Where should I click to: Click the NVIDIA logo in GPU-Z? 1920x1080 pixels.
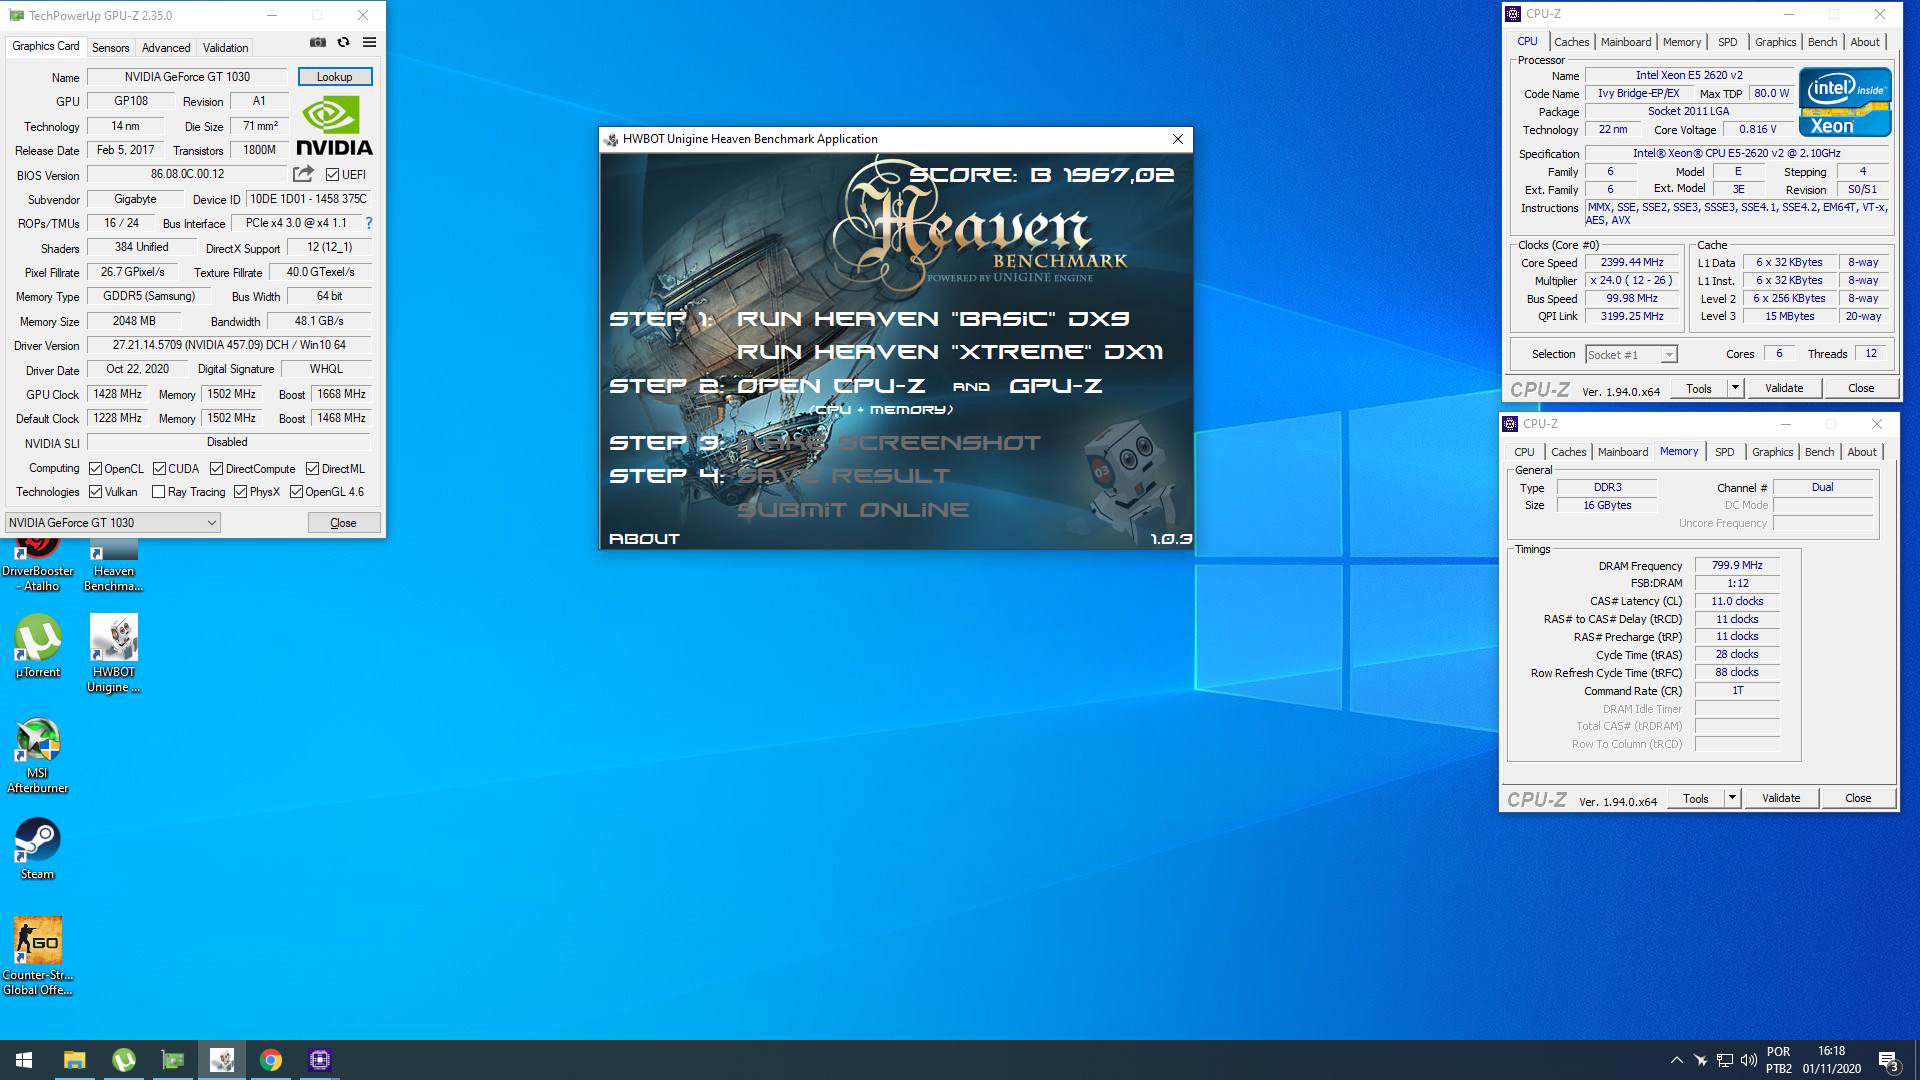335,126
